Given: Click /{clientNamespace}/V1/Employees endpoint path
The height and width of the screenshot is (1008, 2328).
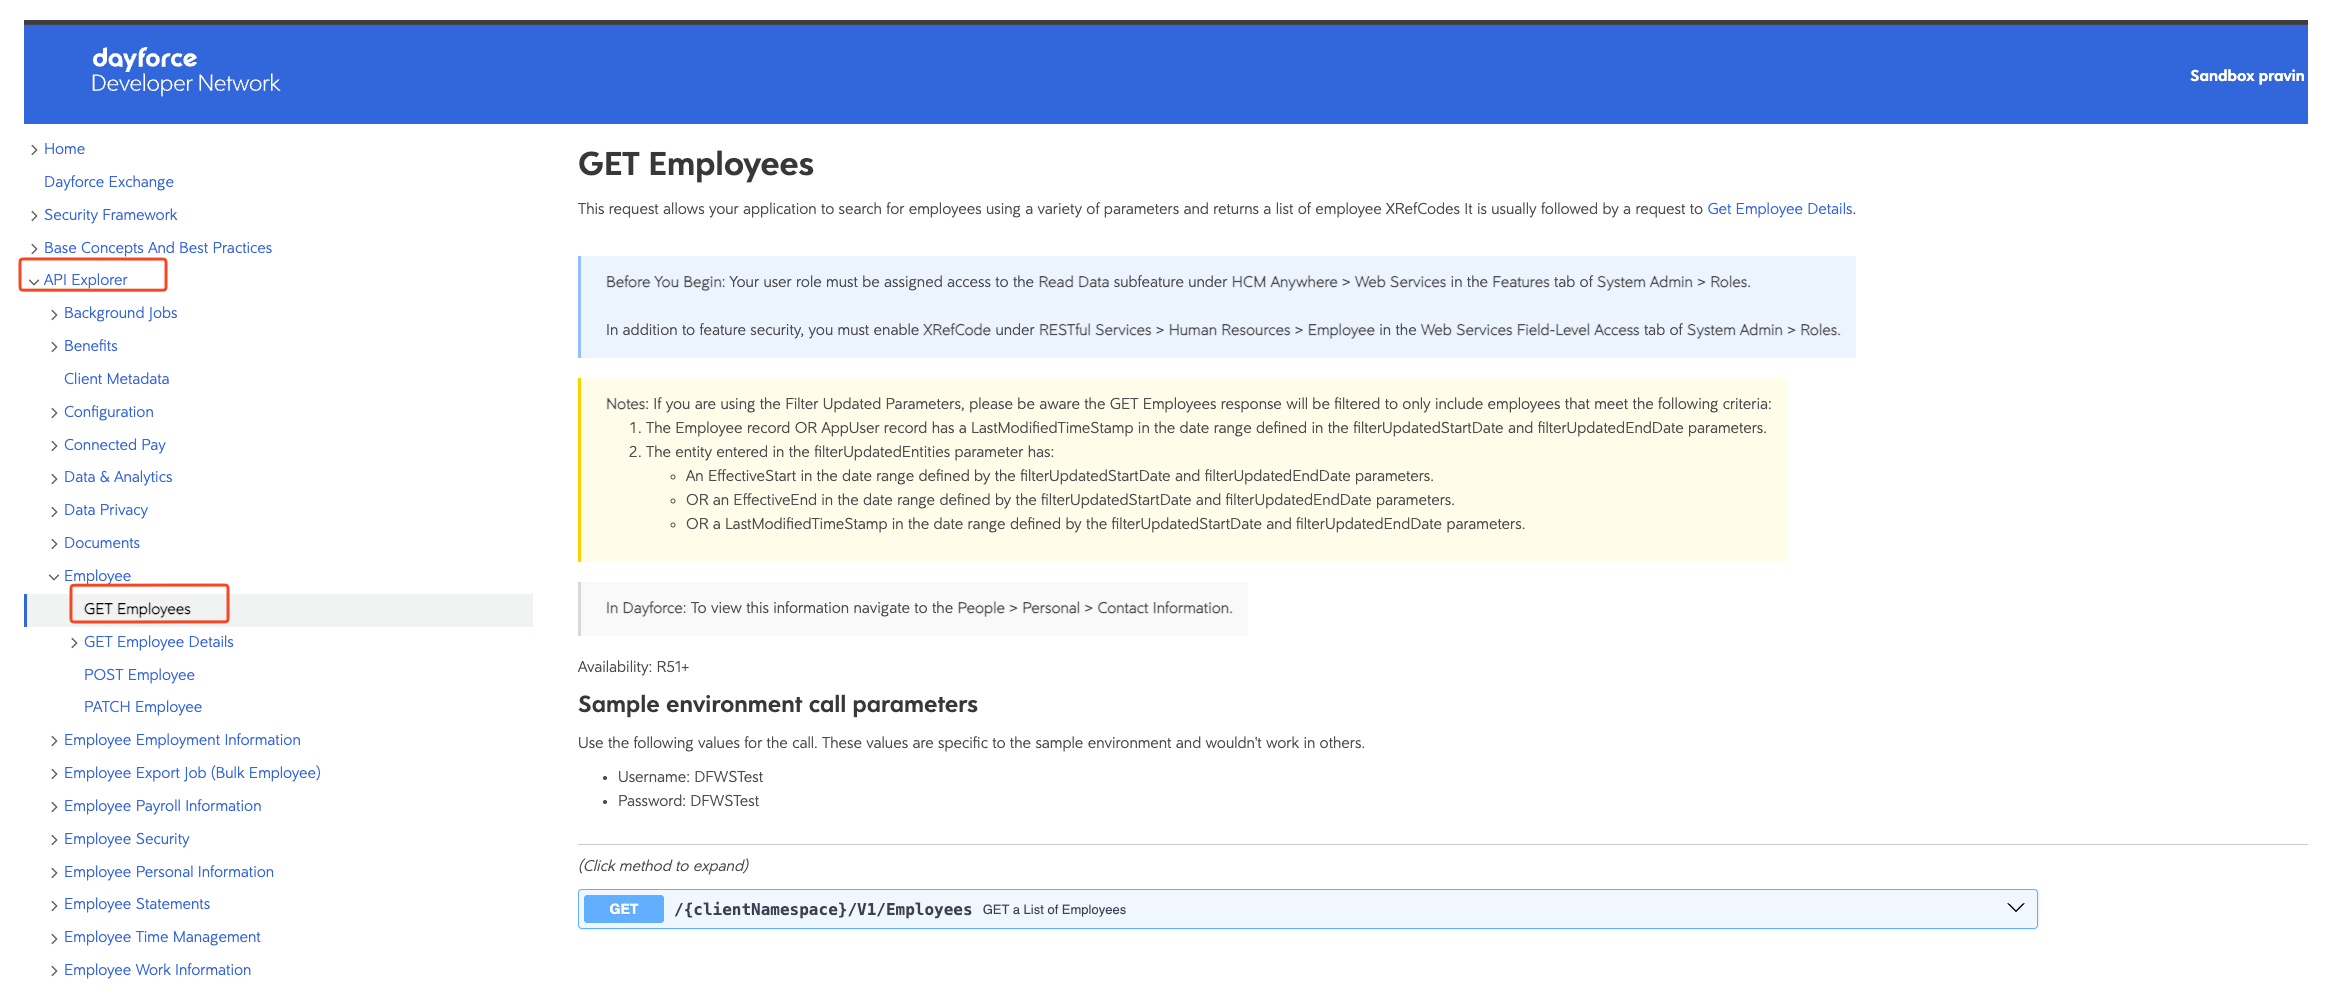Looking at the screenshot, I should pos(823,909).
